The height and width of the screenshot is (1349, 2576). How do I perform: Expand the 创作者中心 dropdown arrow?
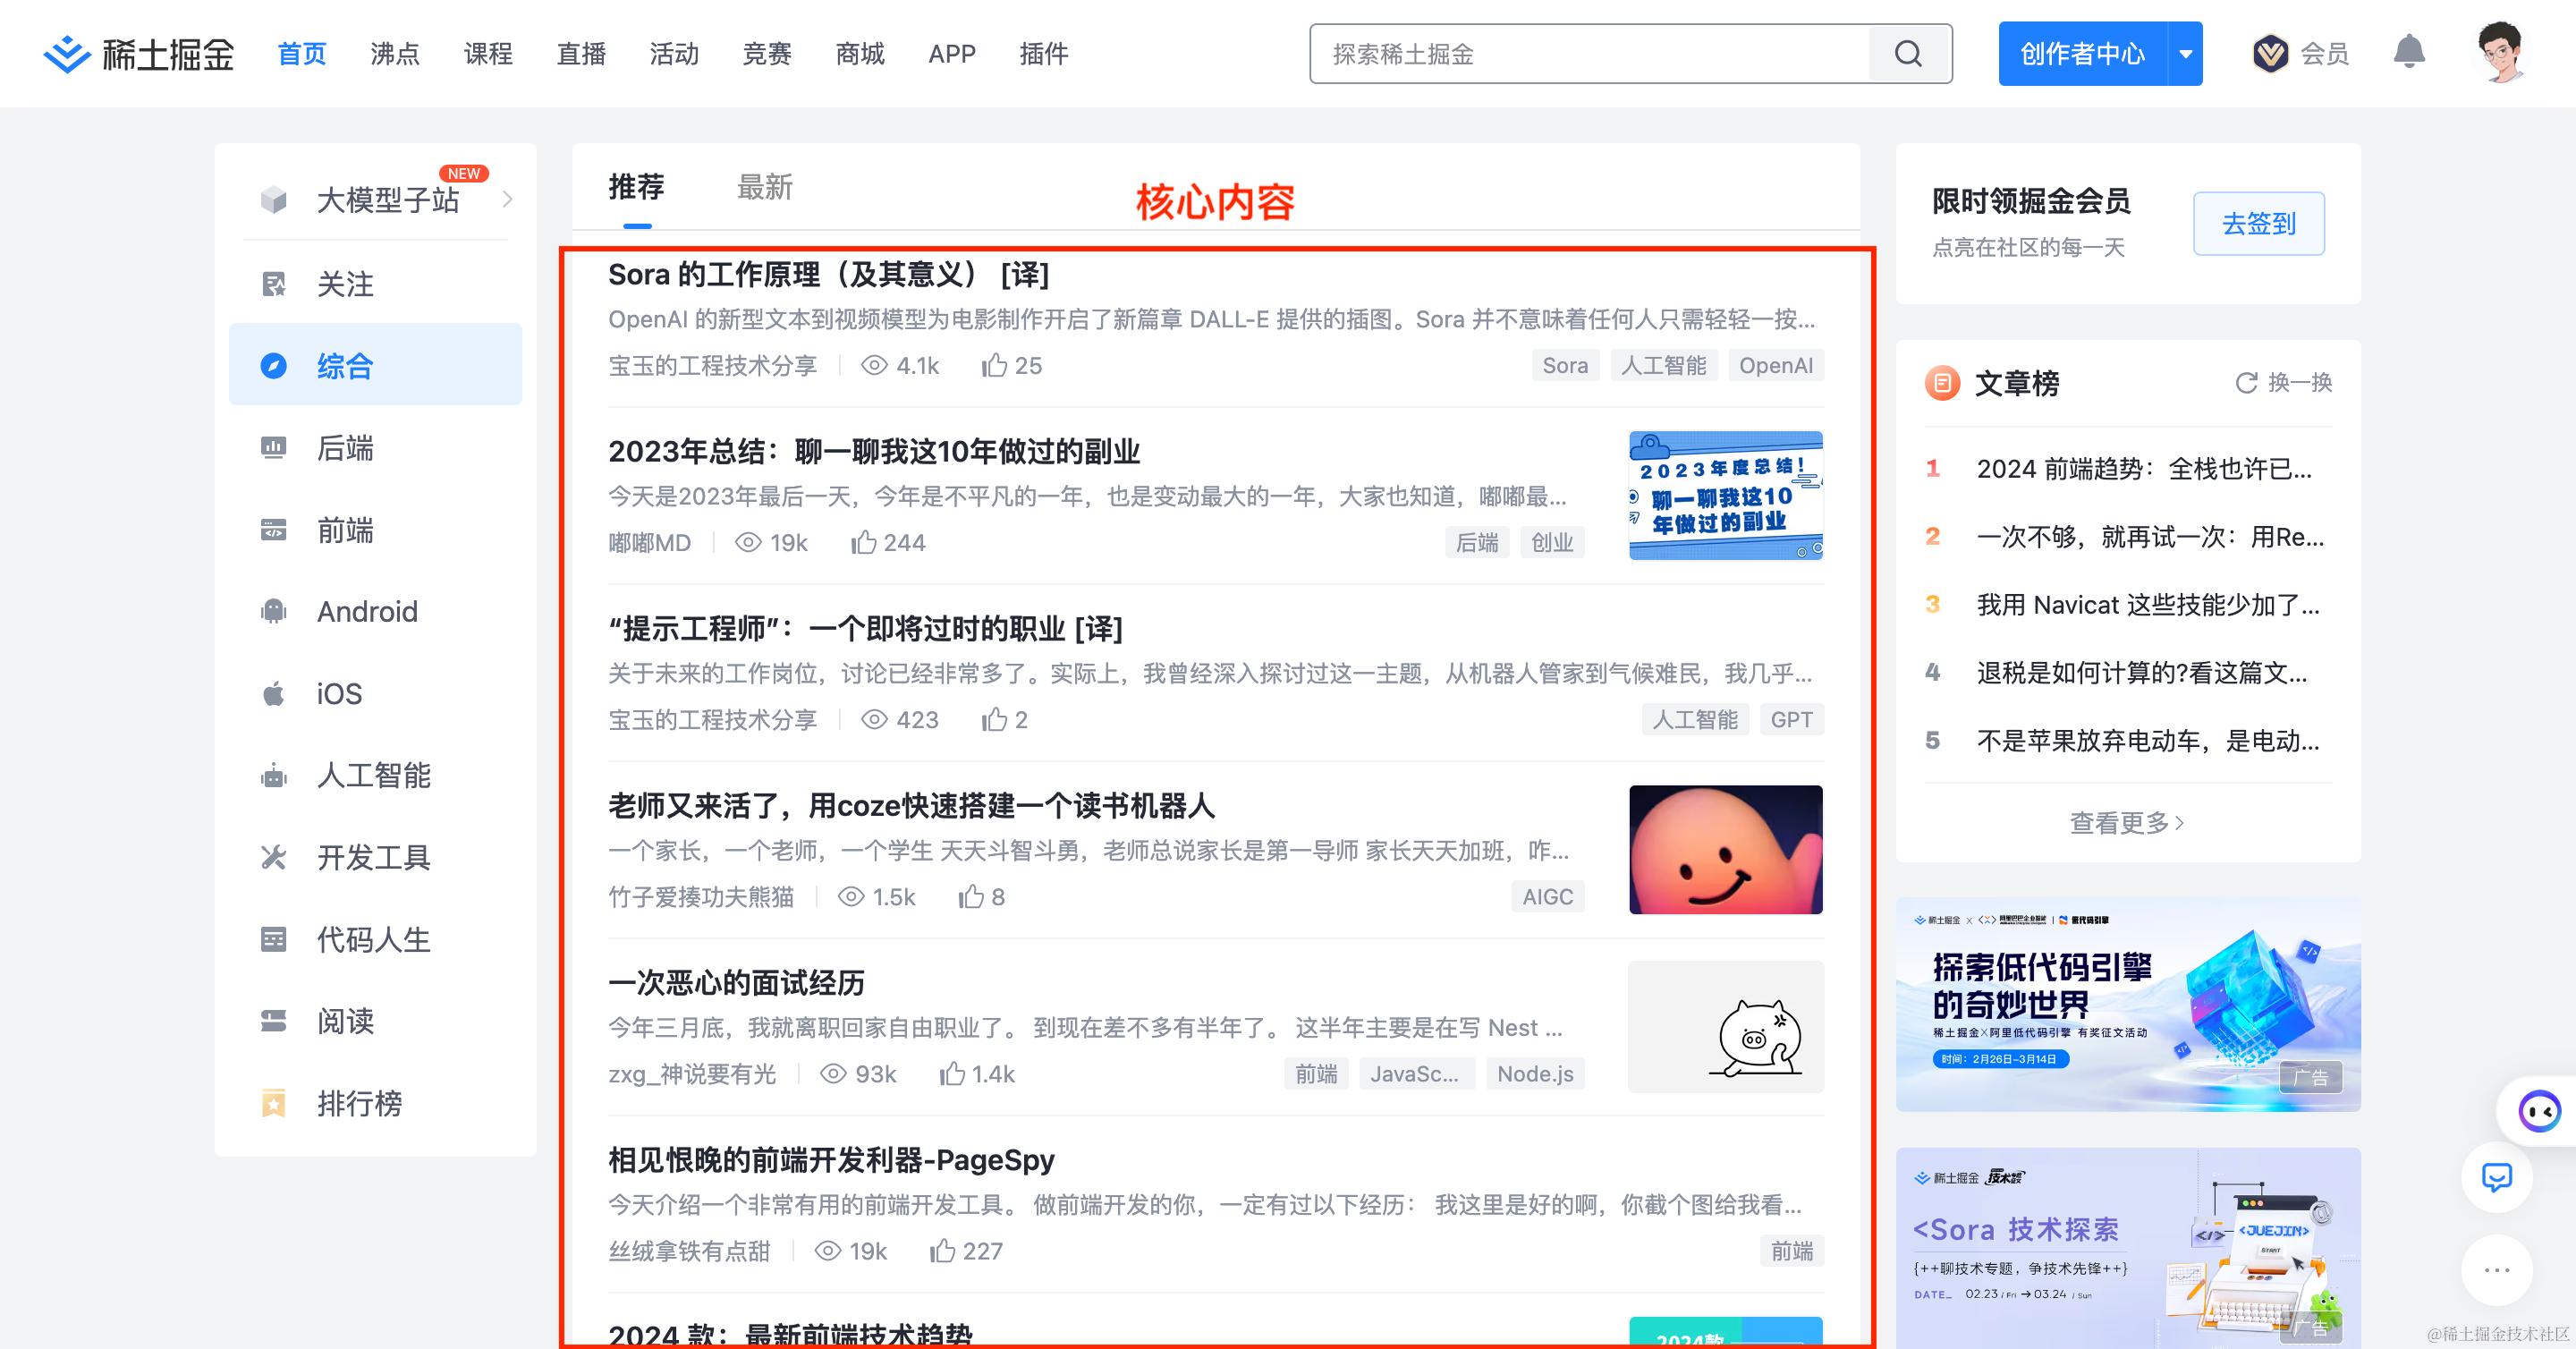[2186, 54]
